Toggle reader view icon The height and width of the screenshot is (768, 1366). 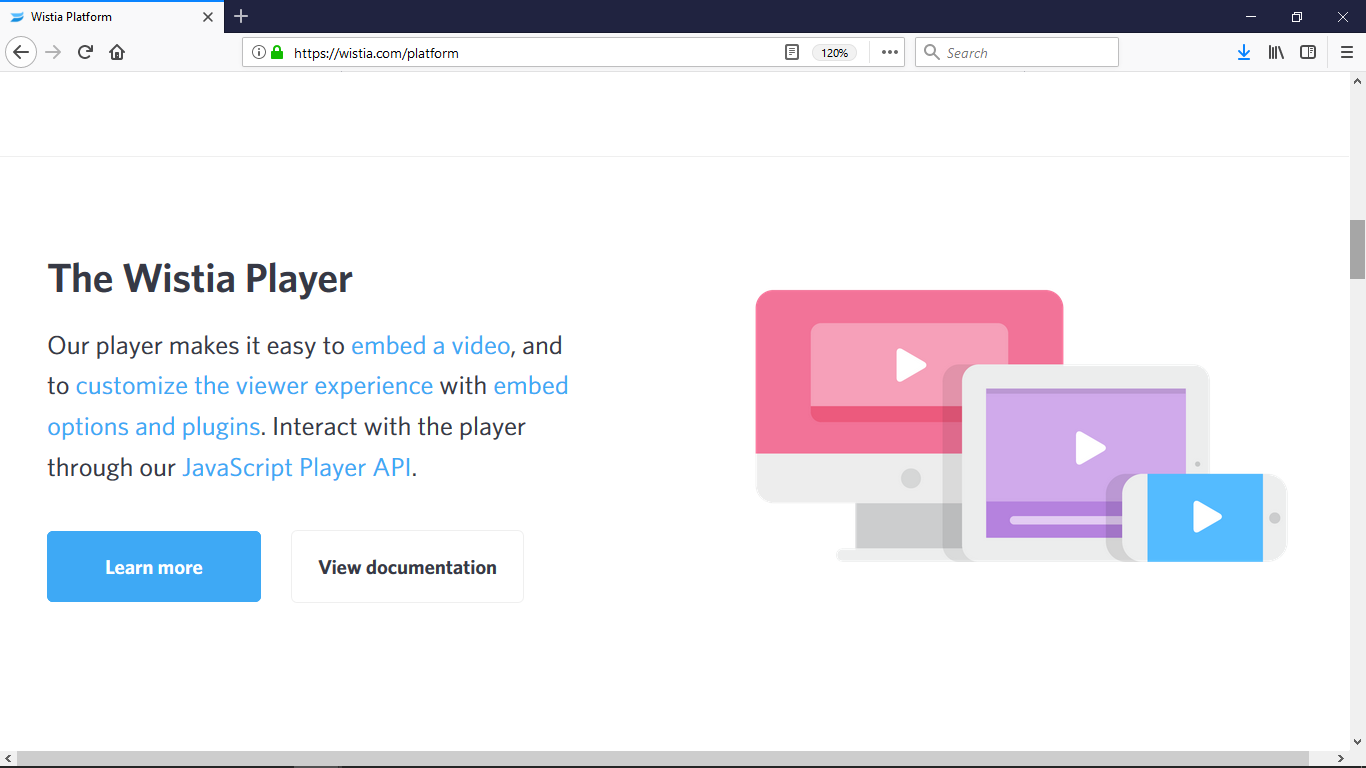click(x=792, y=52)
